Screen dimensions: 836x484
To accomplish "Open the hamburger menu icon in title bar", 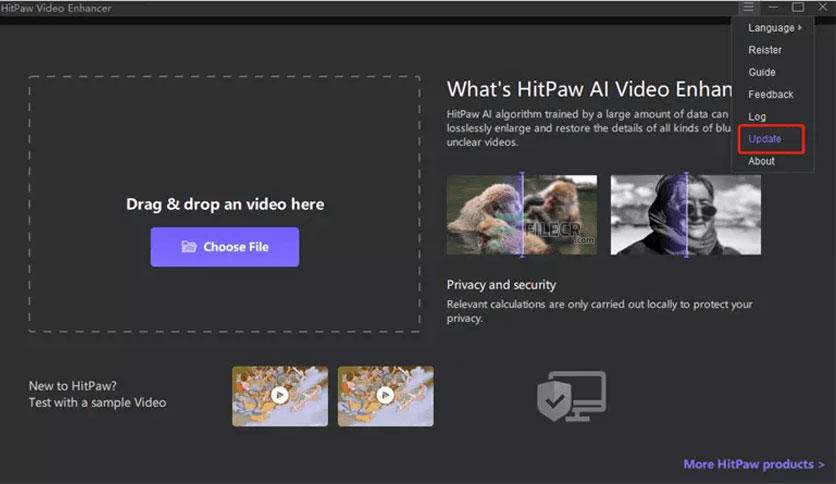I will 749,7.
